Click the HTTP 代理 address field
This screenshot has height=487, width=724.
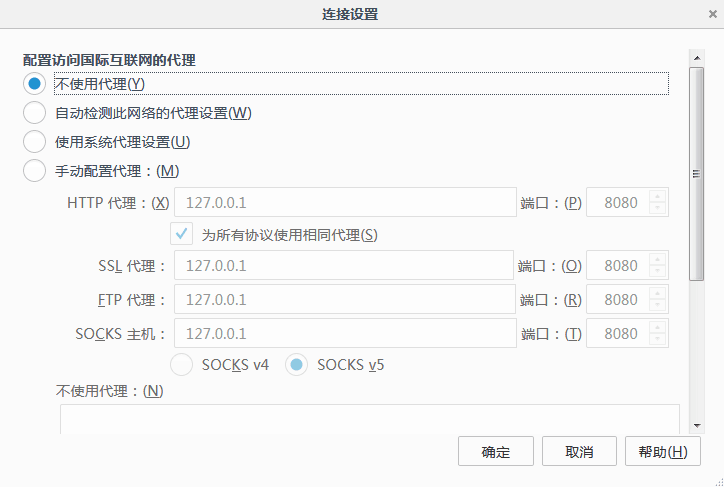pyautogui.click(x=345, y=203)
